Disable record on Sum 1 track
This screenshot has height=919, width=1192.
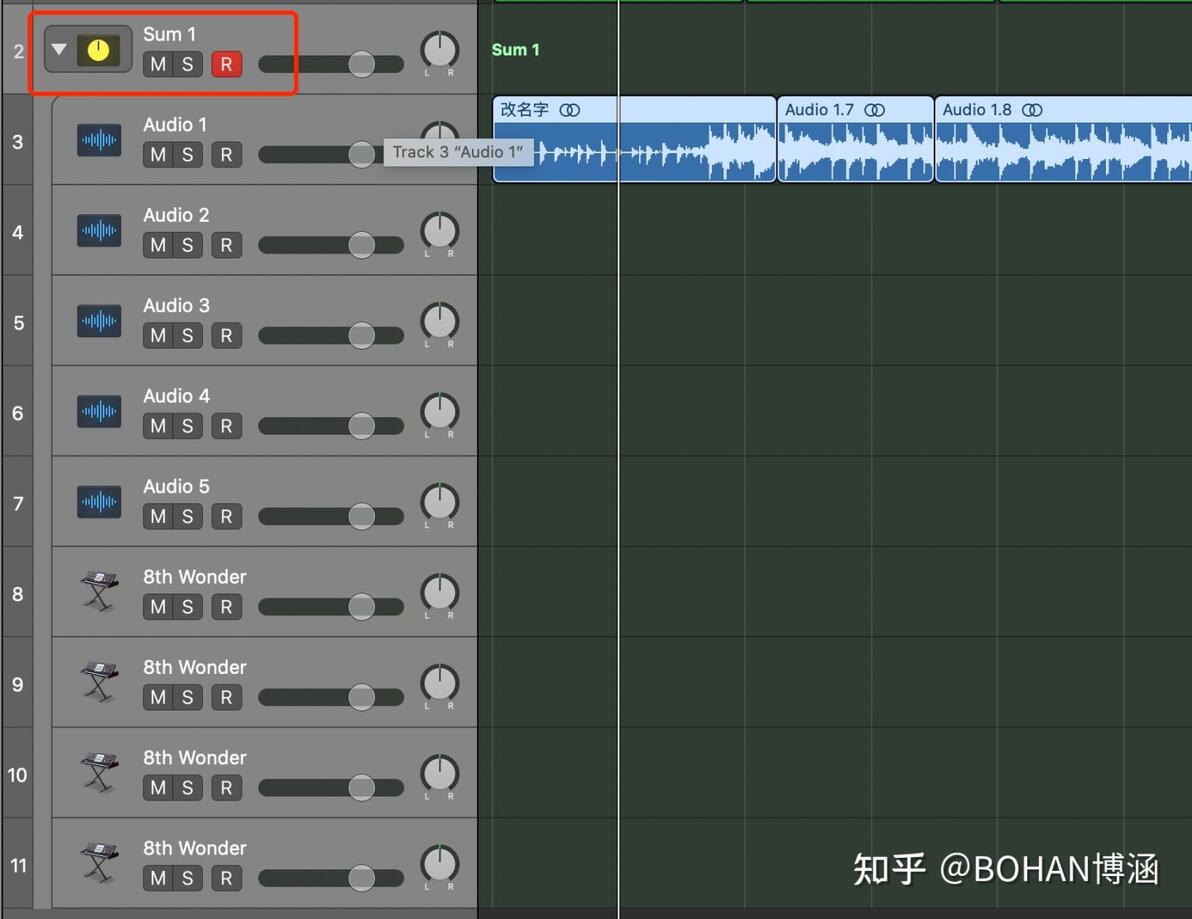click(x=227, y=65)
